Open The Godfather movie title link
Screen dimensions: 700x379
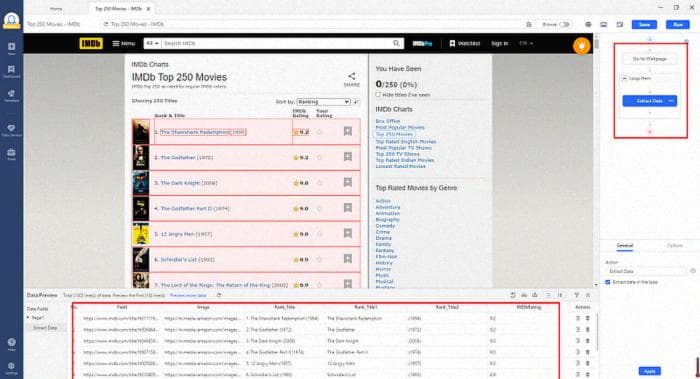[178, 158]
